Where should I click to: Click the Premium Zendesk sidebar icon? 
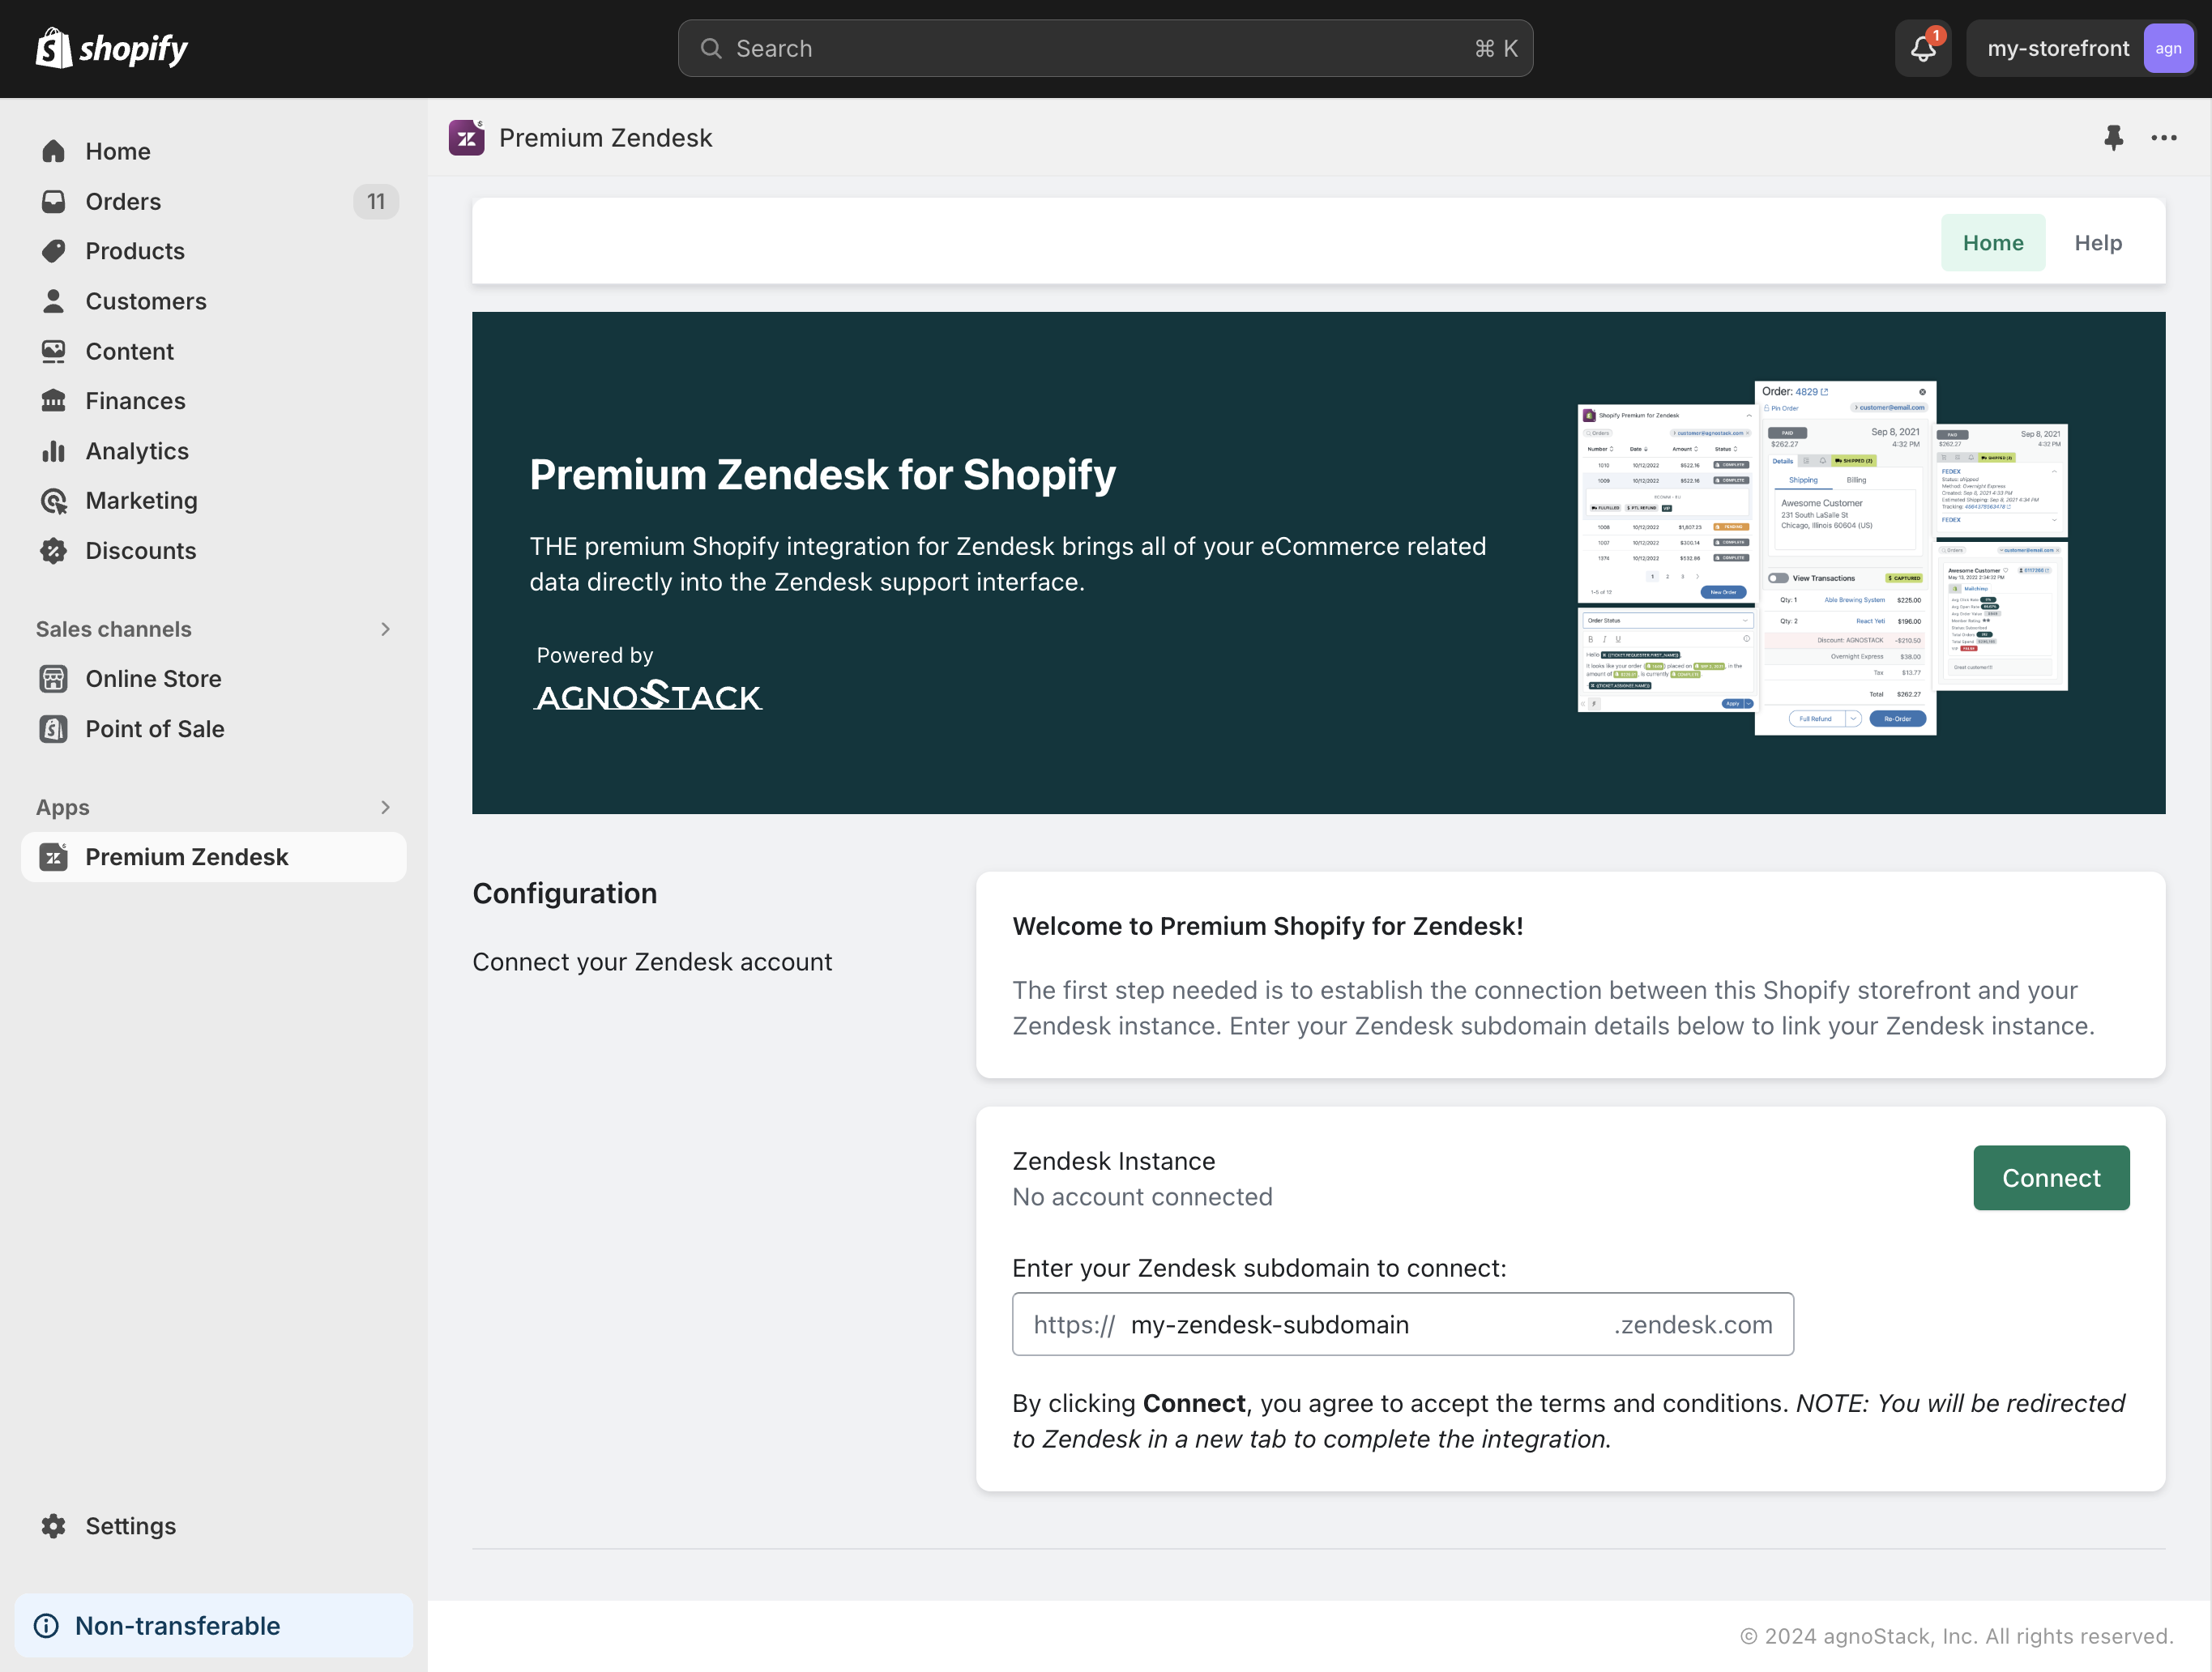[54, 857]
